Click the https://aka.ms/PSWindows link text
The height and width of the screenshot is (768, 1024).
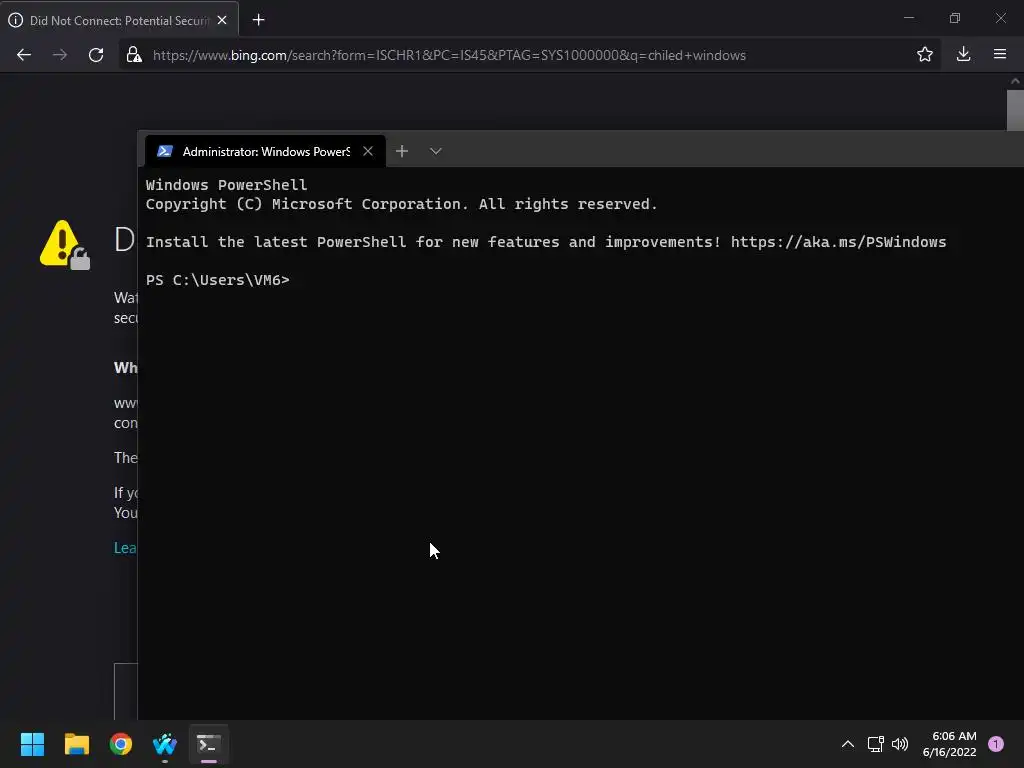point(839,242)
